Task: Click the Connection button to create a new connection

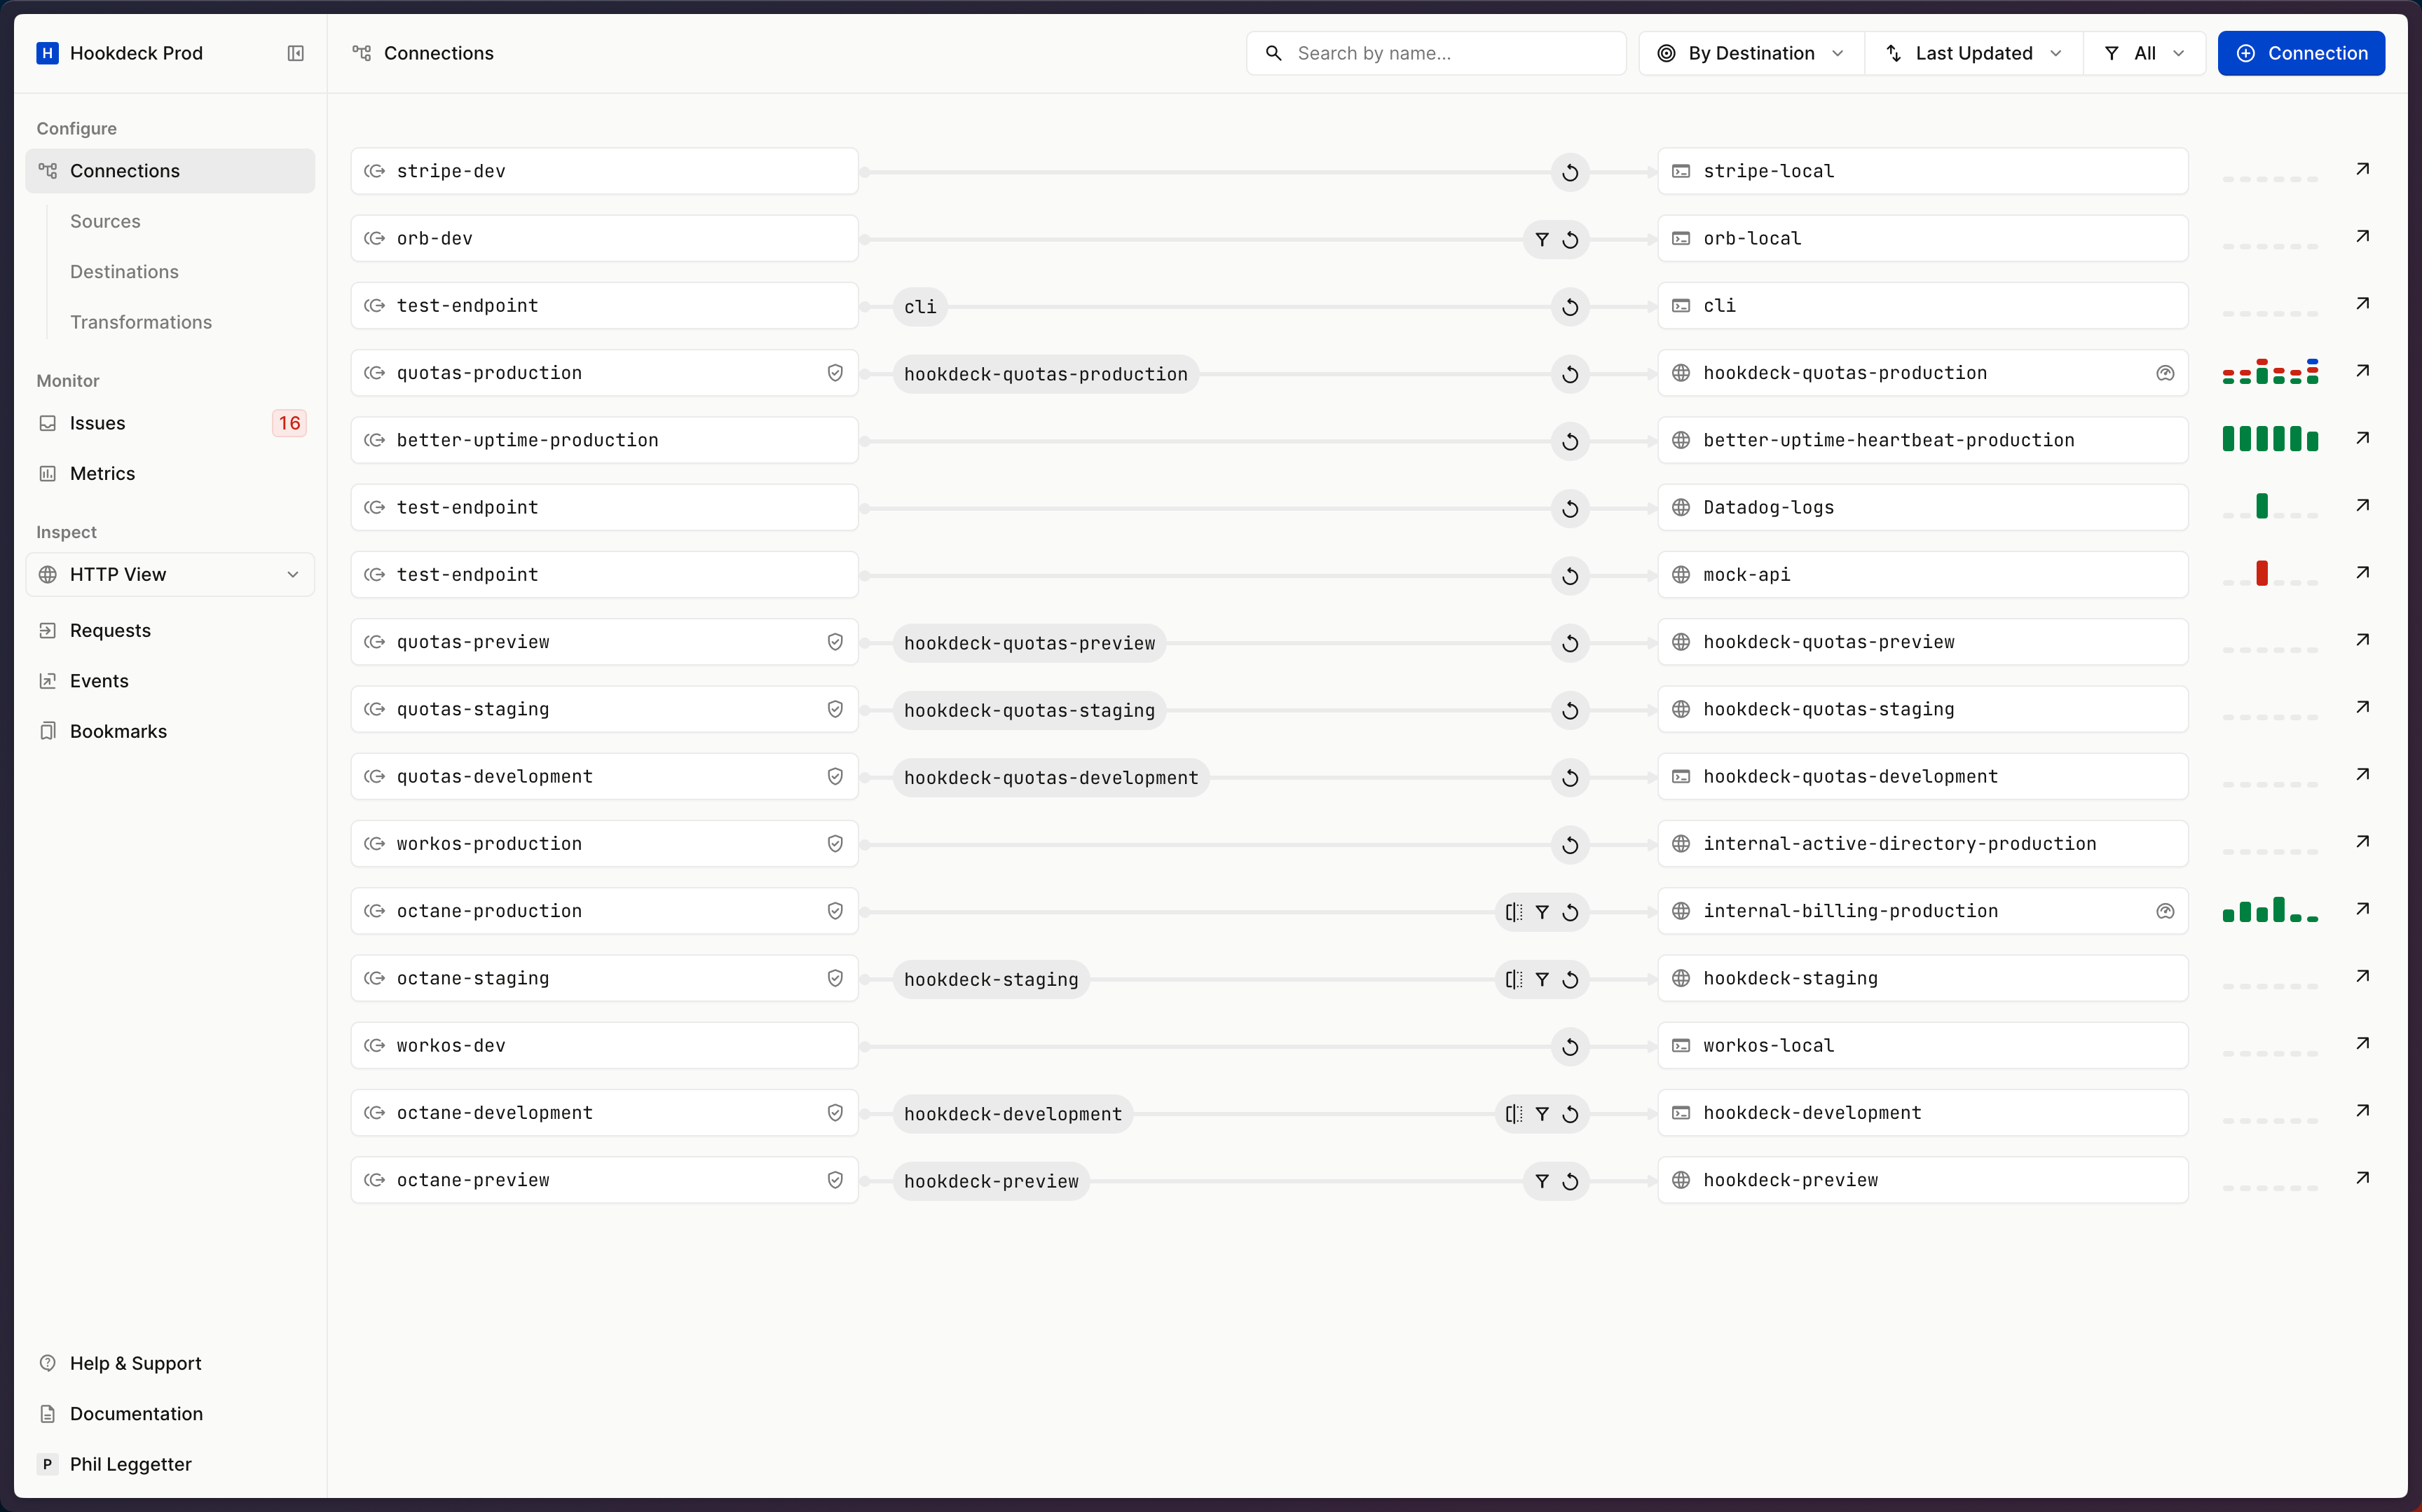Action: point(2301,53)
